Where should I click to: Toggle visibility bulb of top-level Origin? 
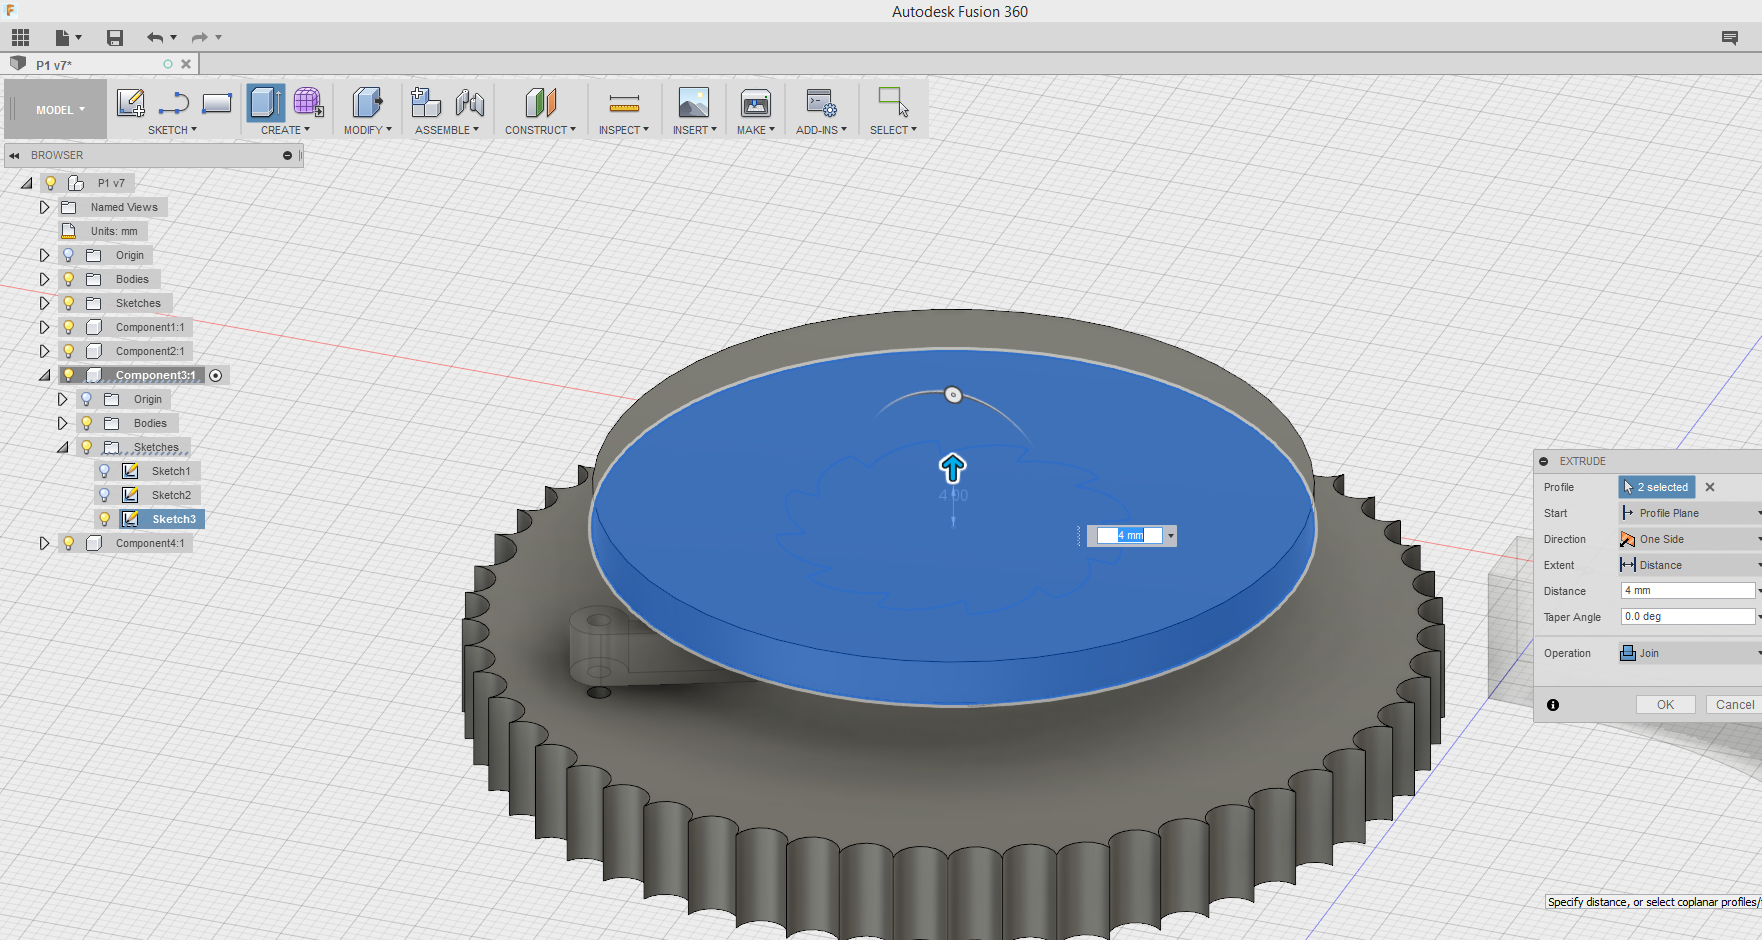pos(68,255)
